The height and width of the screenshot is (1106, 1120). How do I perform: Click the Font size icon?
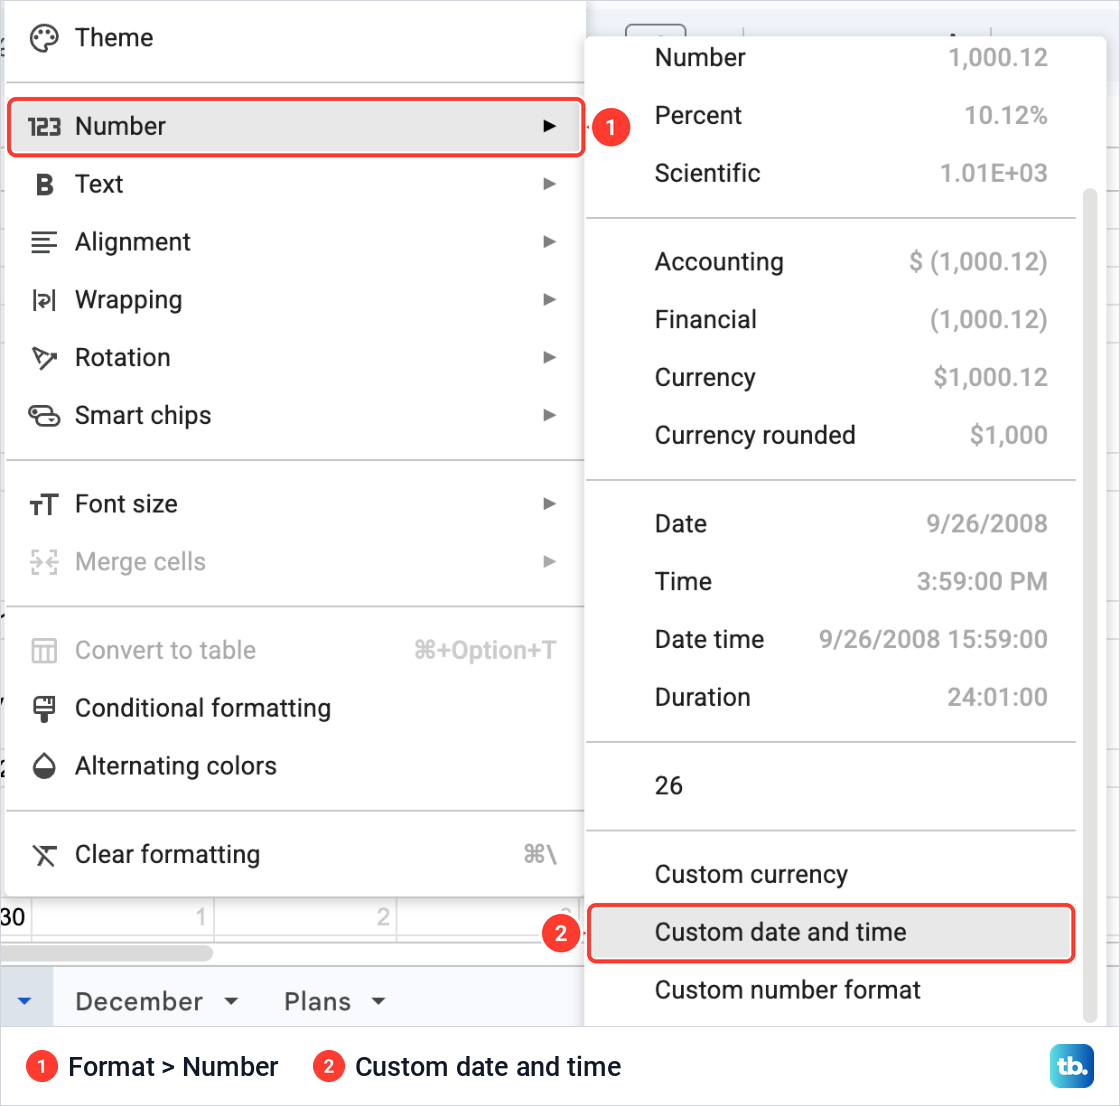[x=44, y=505]
